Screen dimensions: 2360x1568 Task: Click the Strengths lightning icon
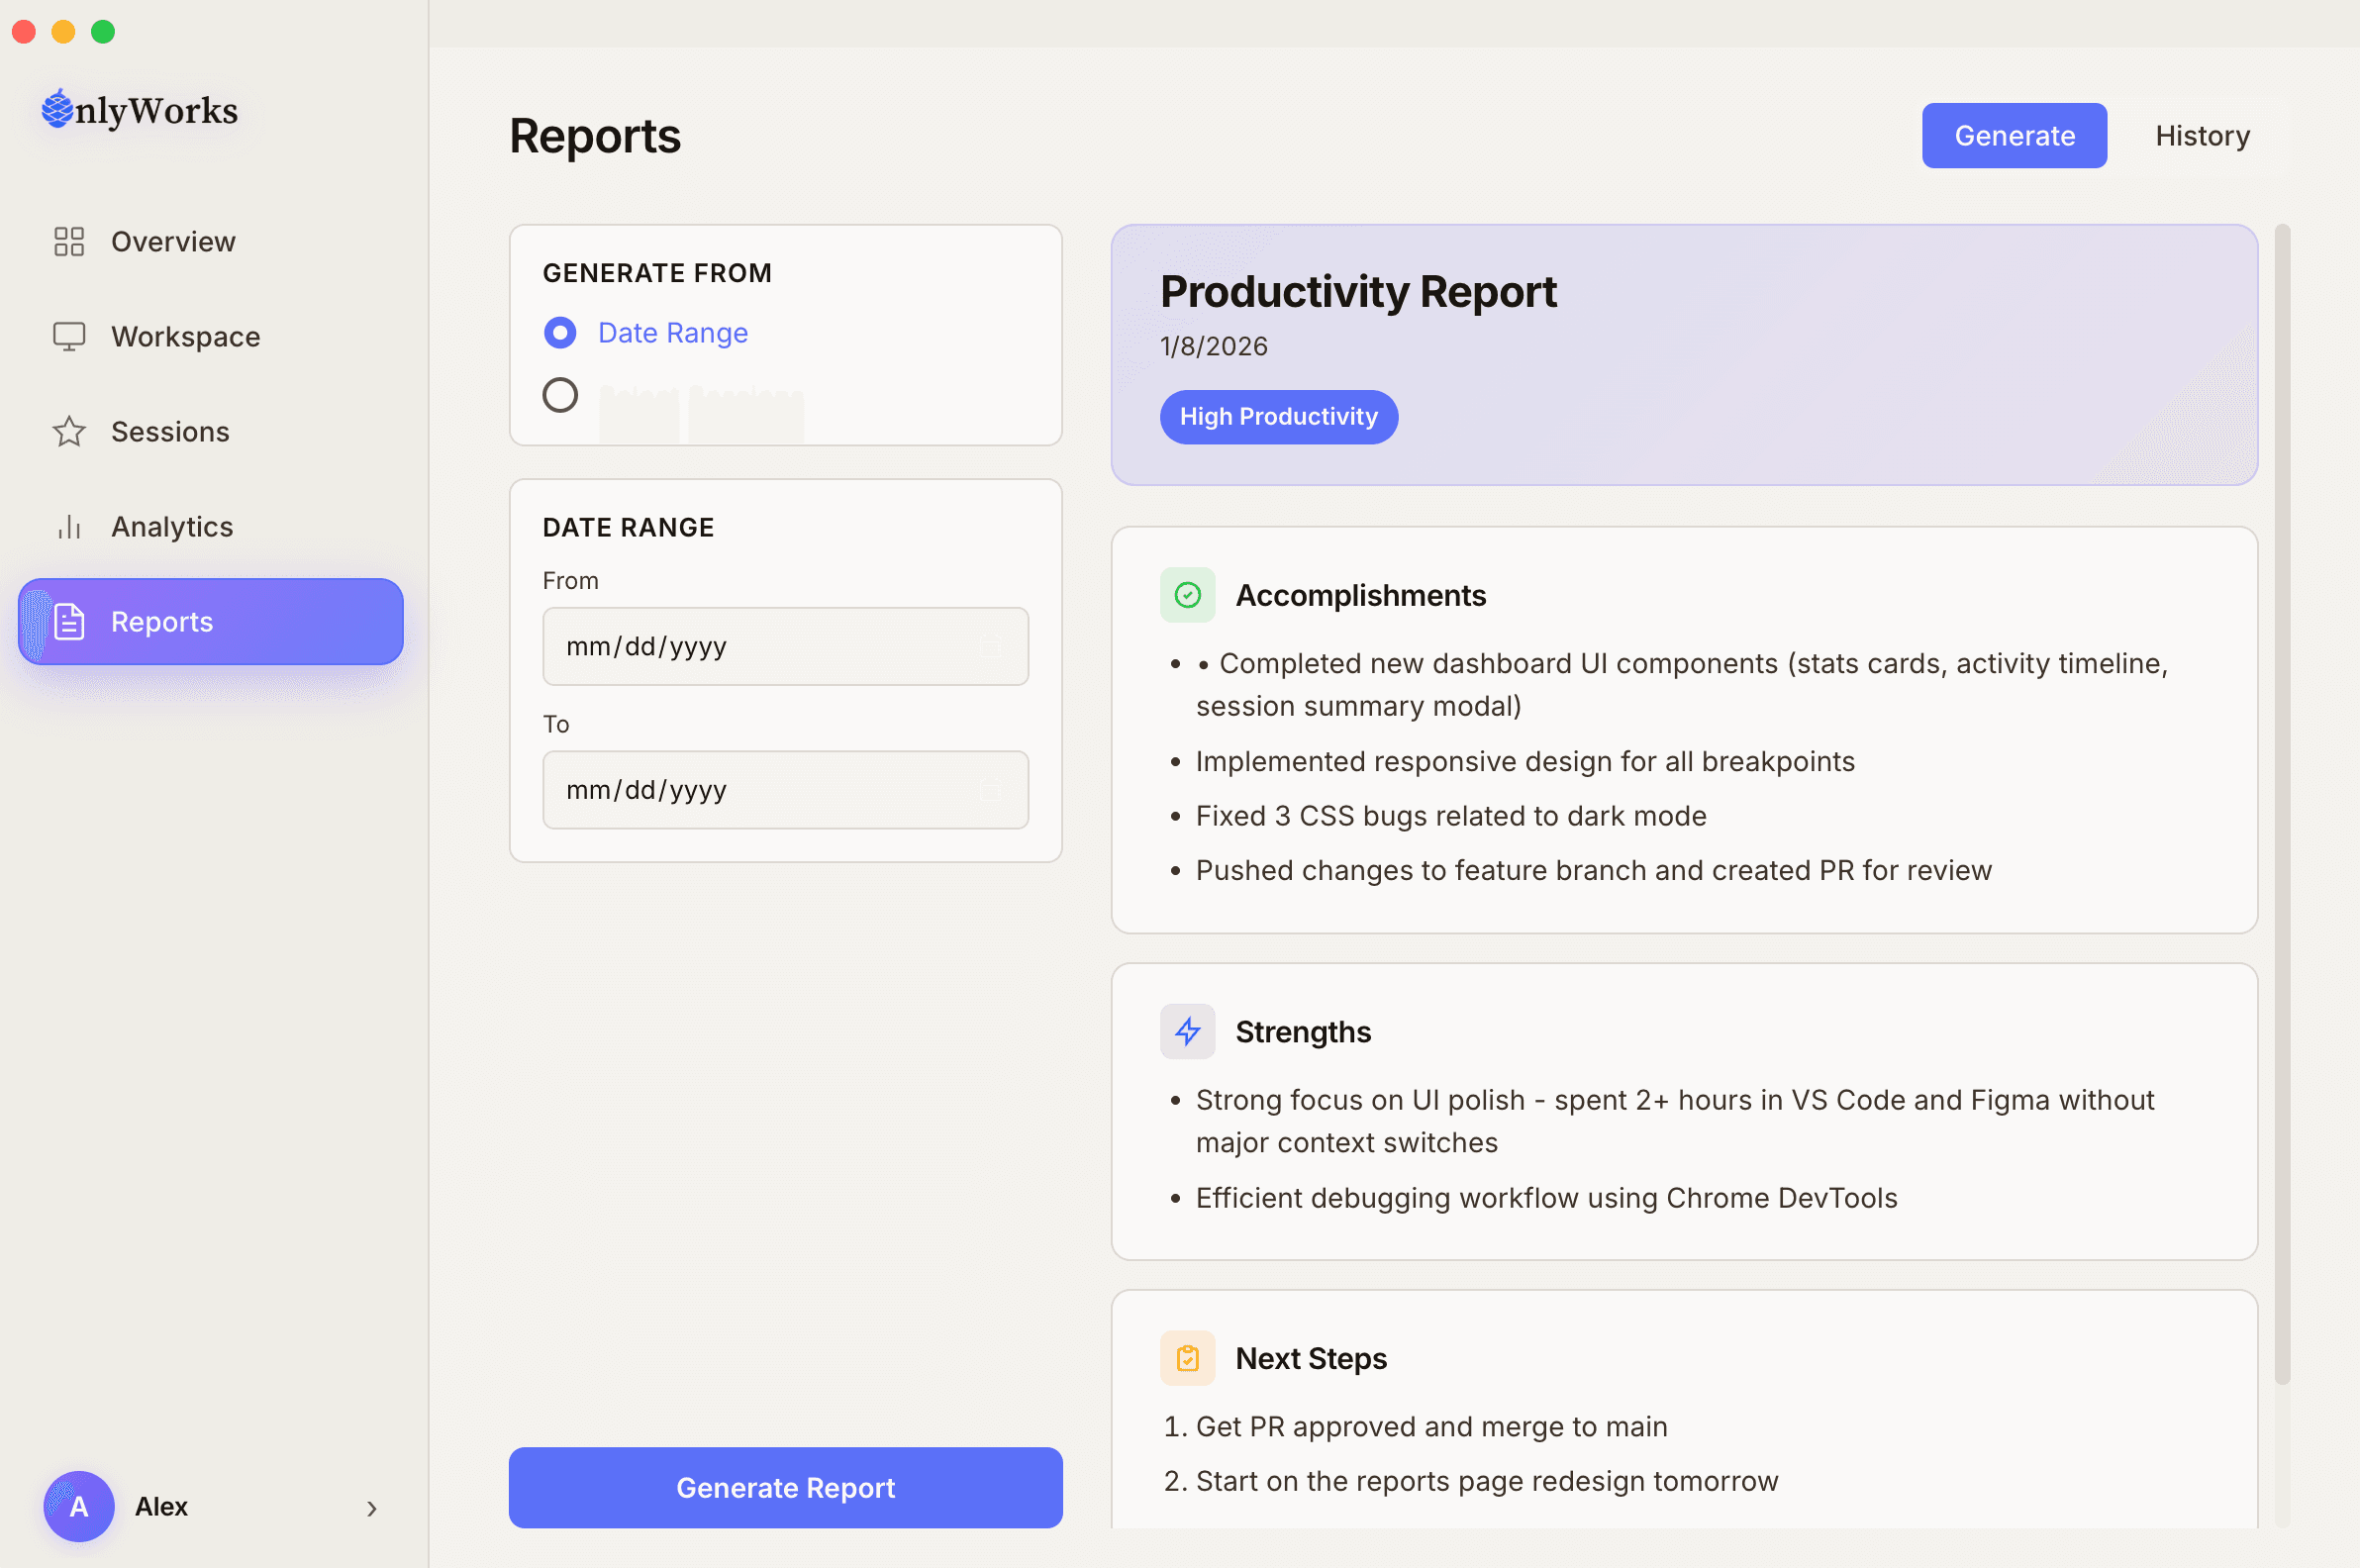coord(1187,1031)
